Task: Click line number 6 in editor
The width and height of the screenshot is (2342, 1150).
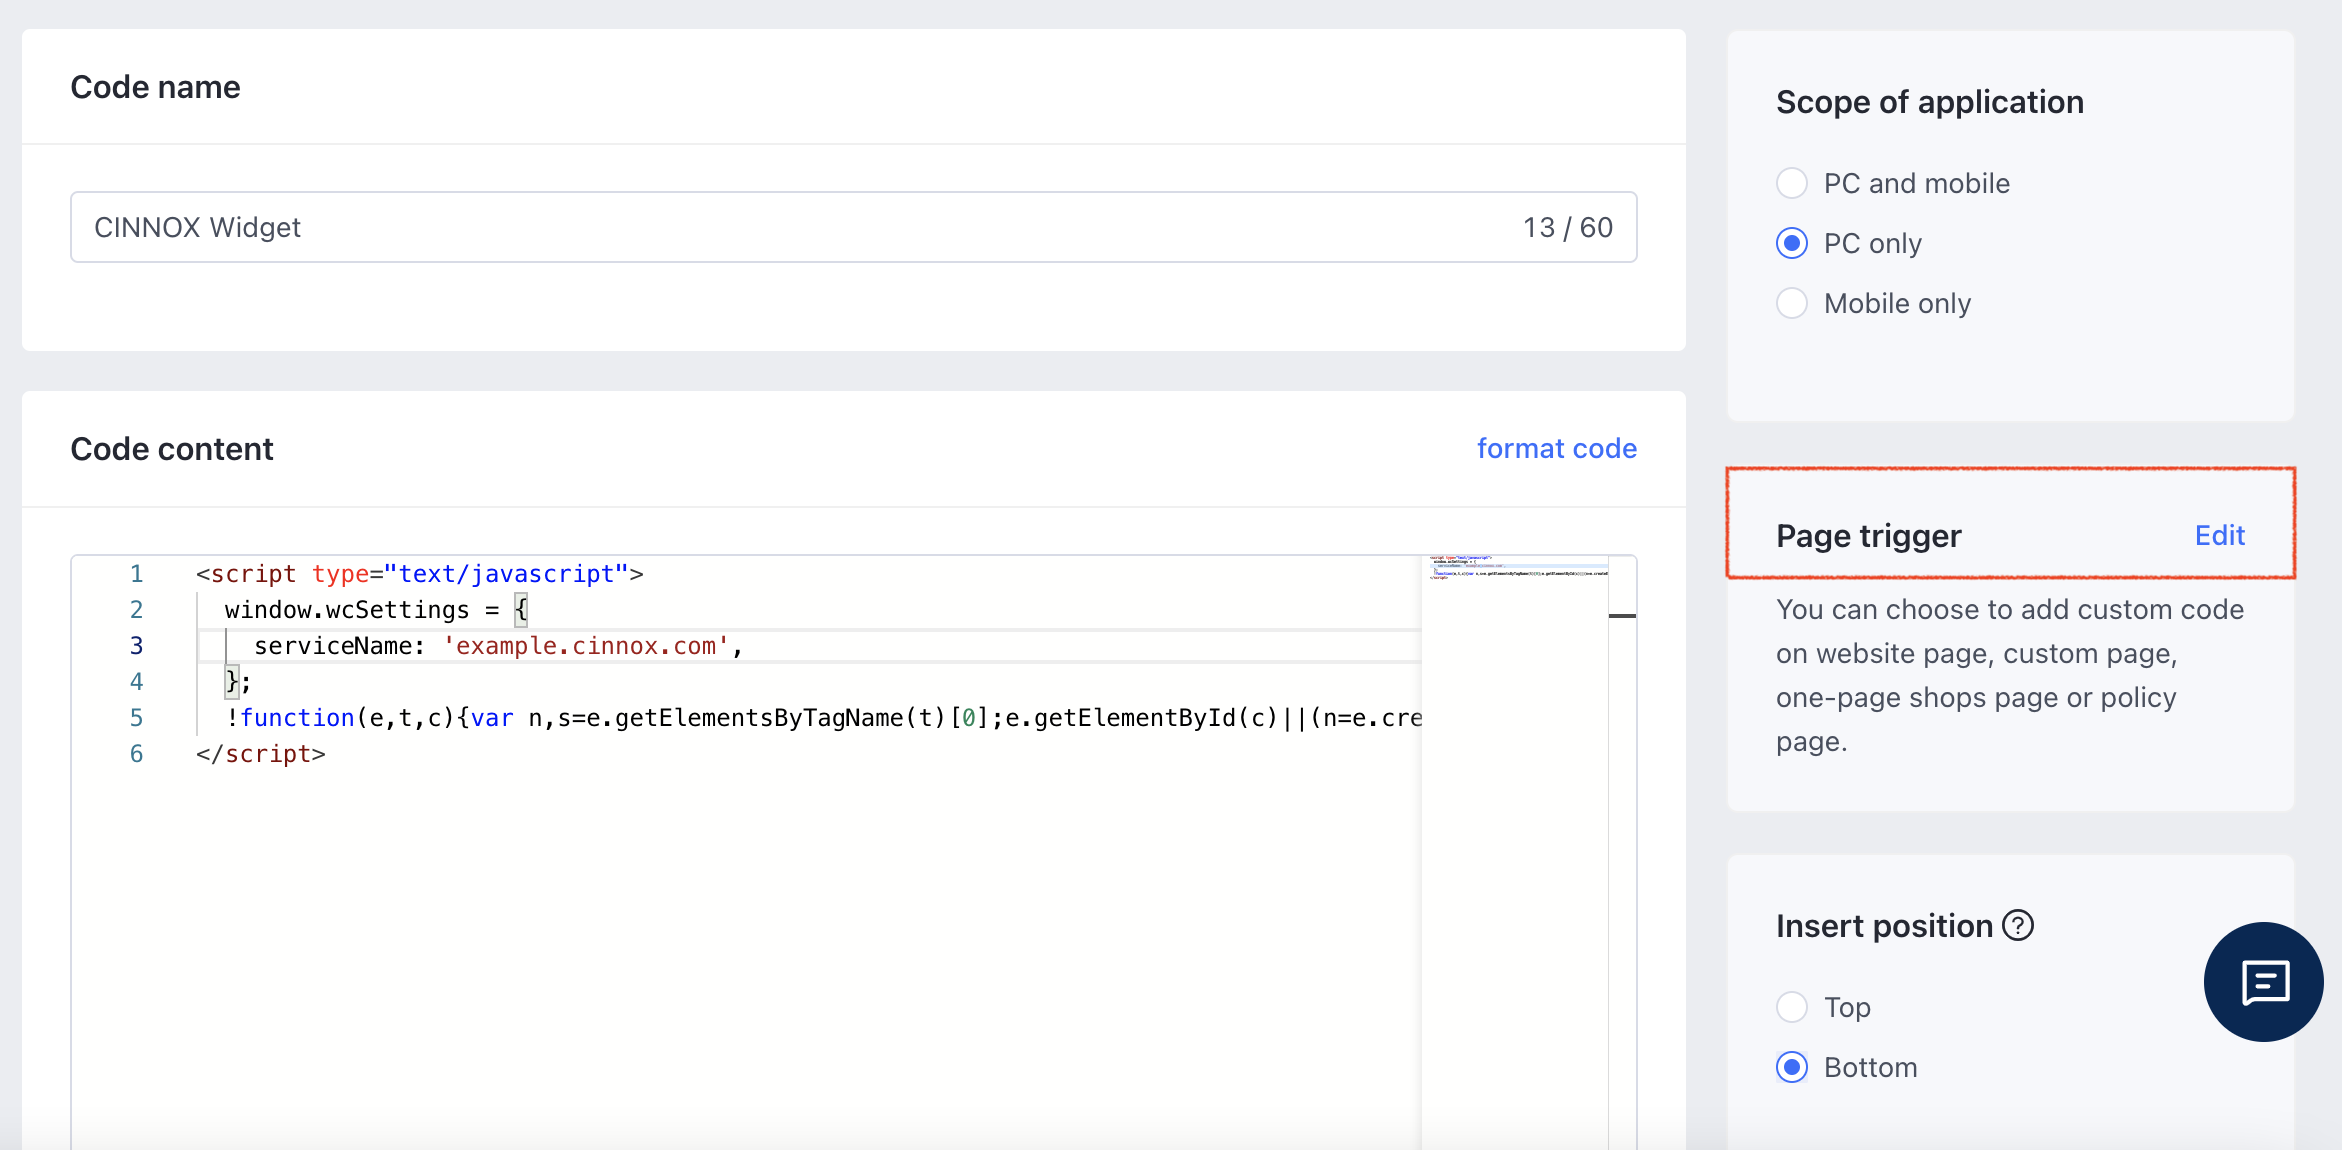Action: [136, 754]
